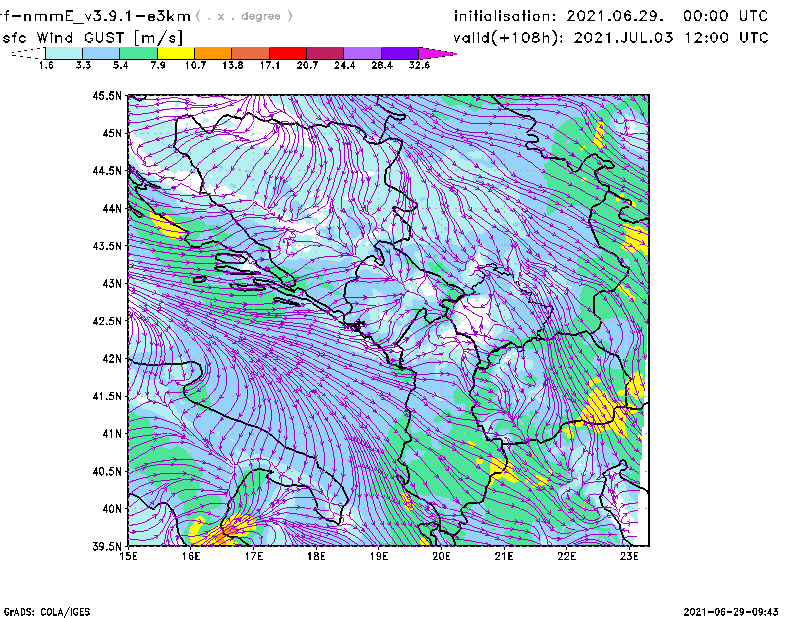Click the legend value 7.9

click(158, 65)
